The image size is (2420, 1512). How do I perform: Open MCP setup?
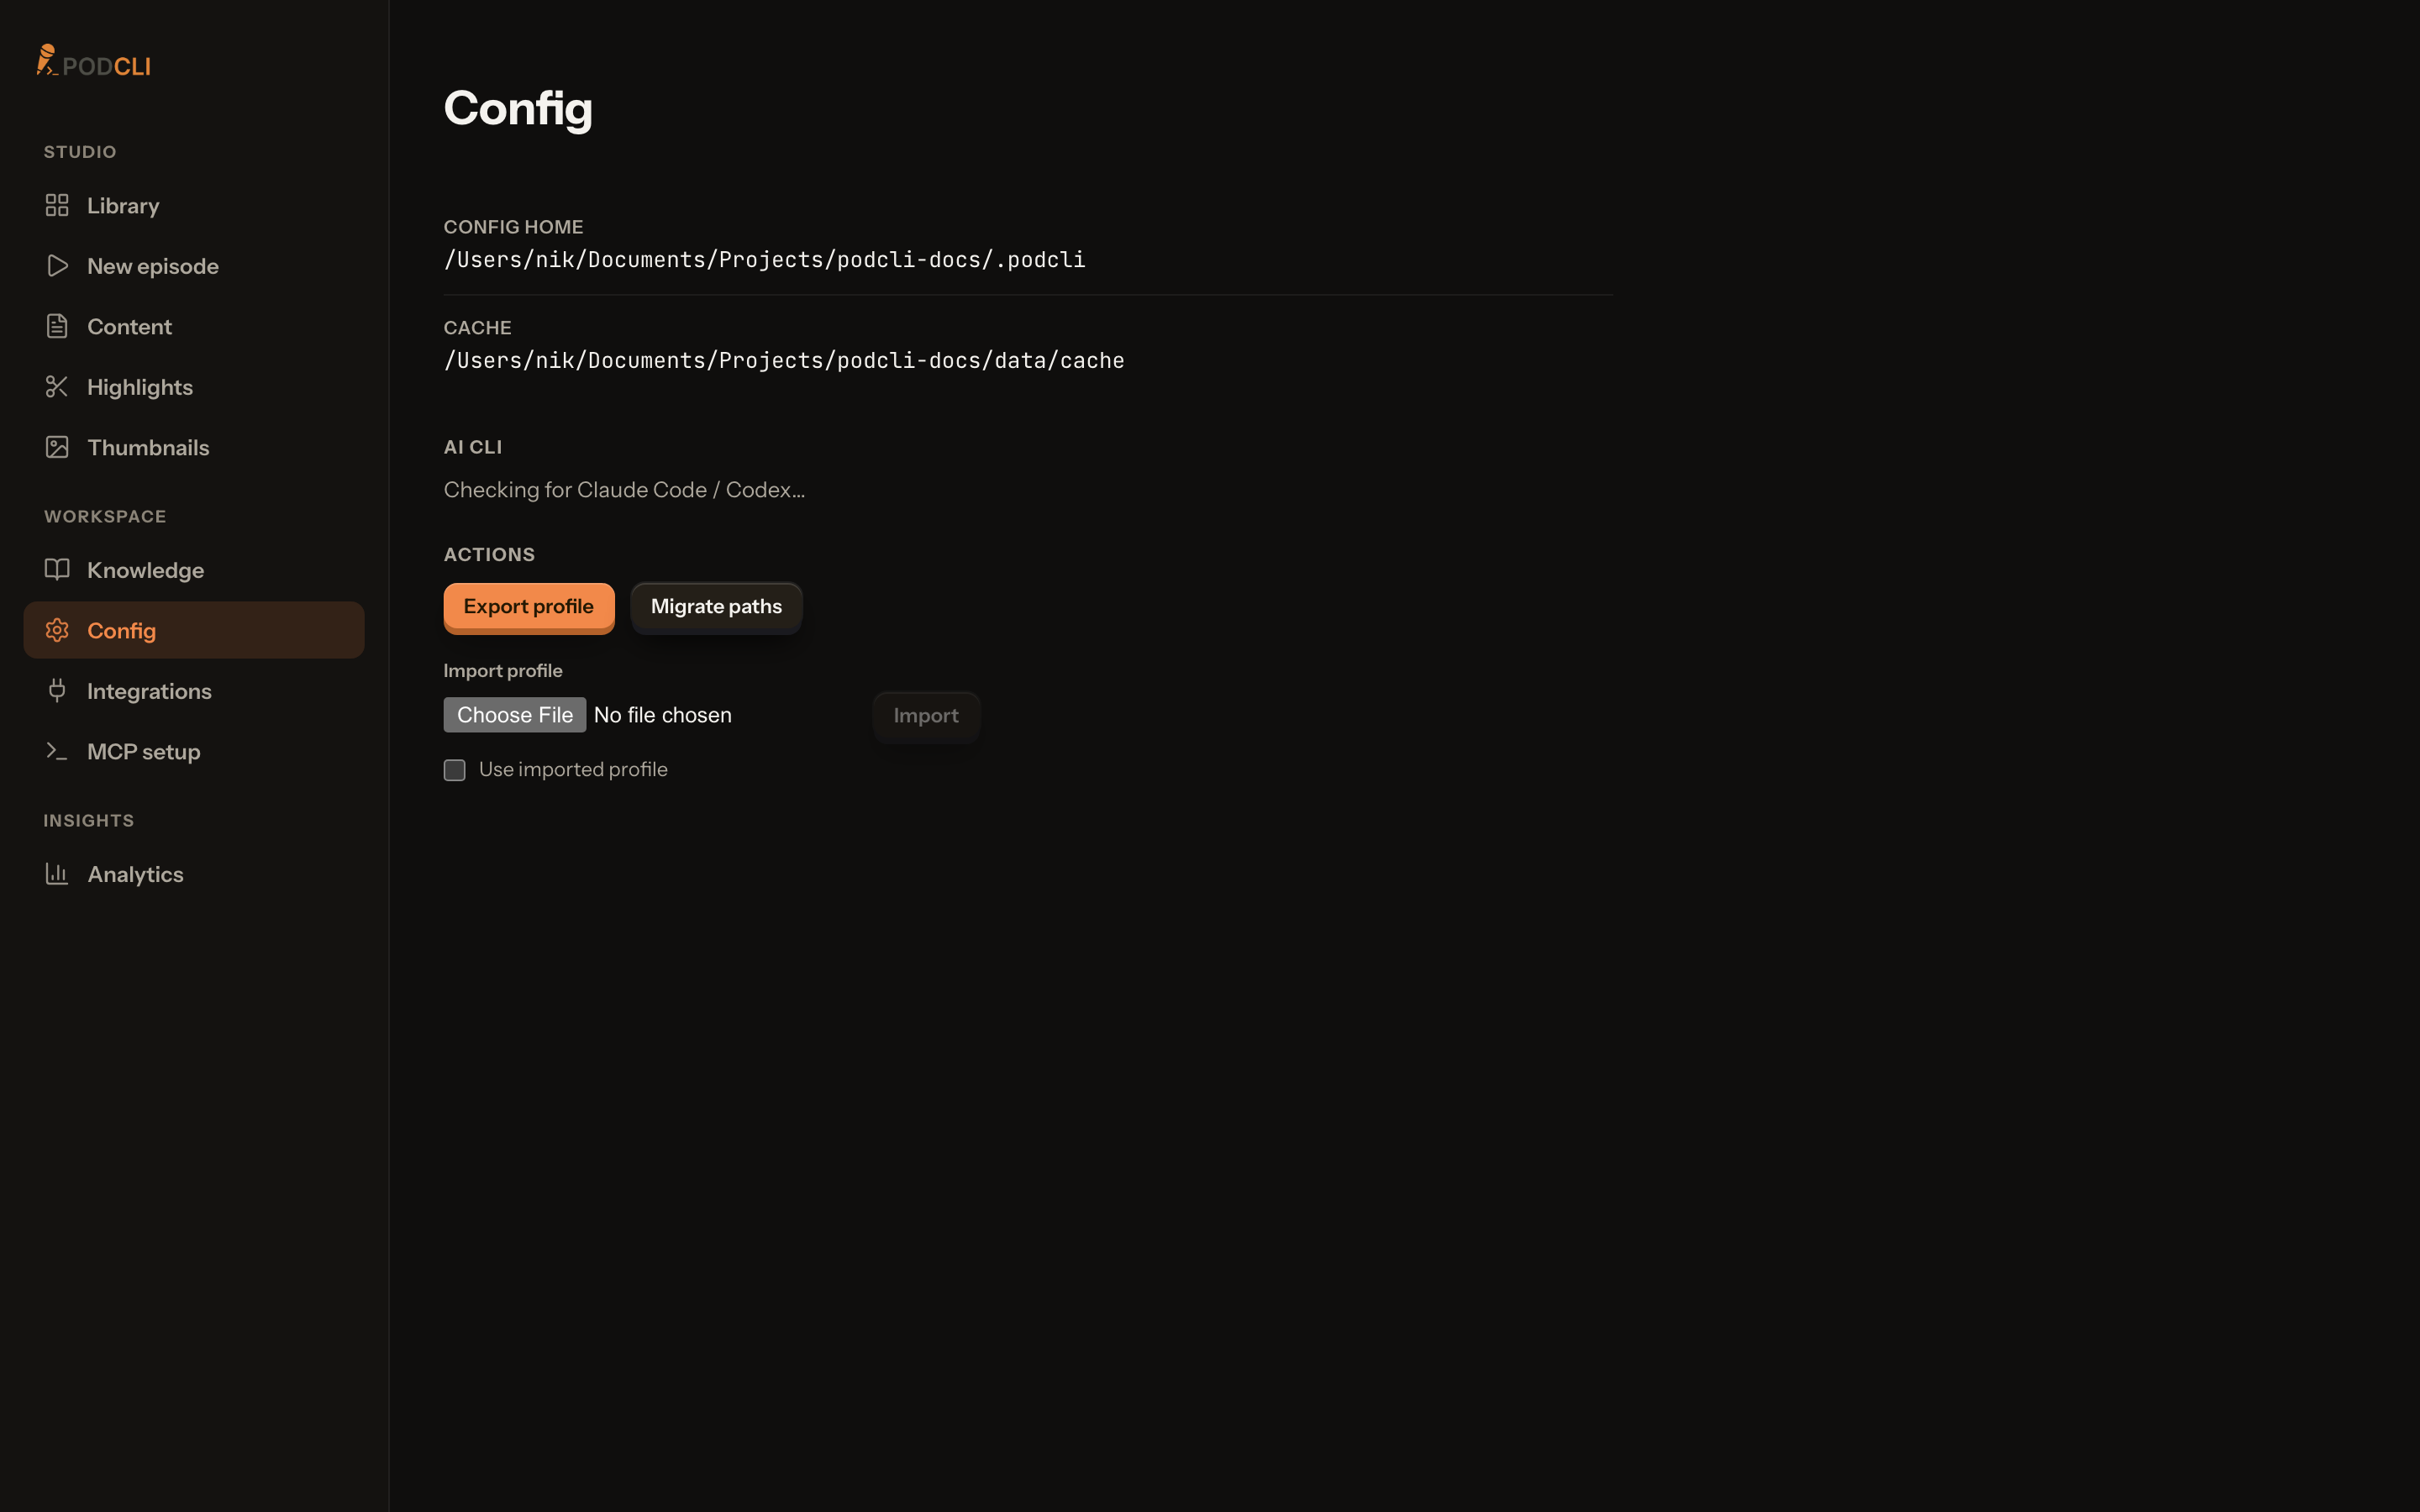[x=194, y=751]
